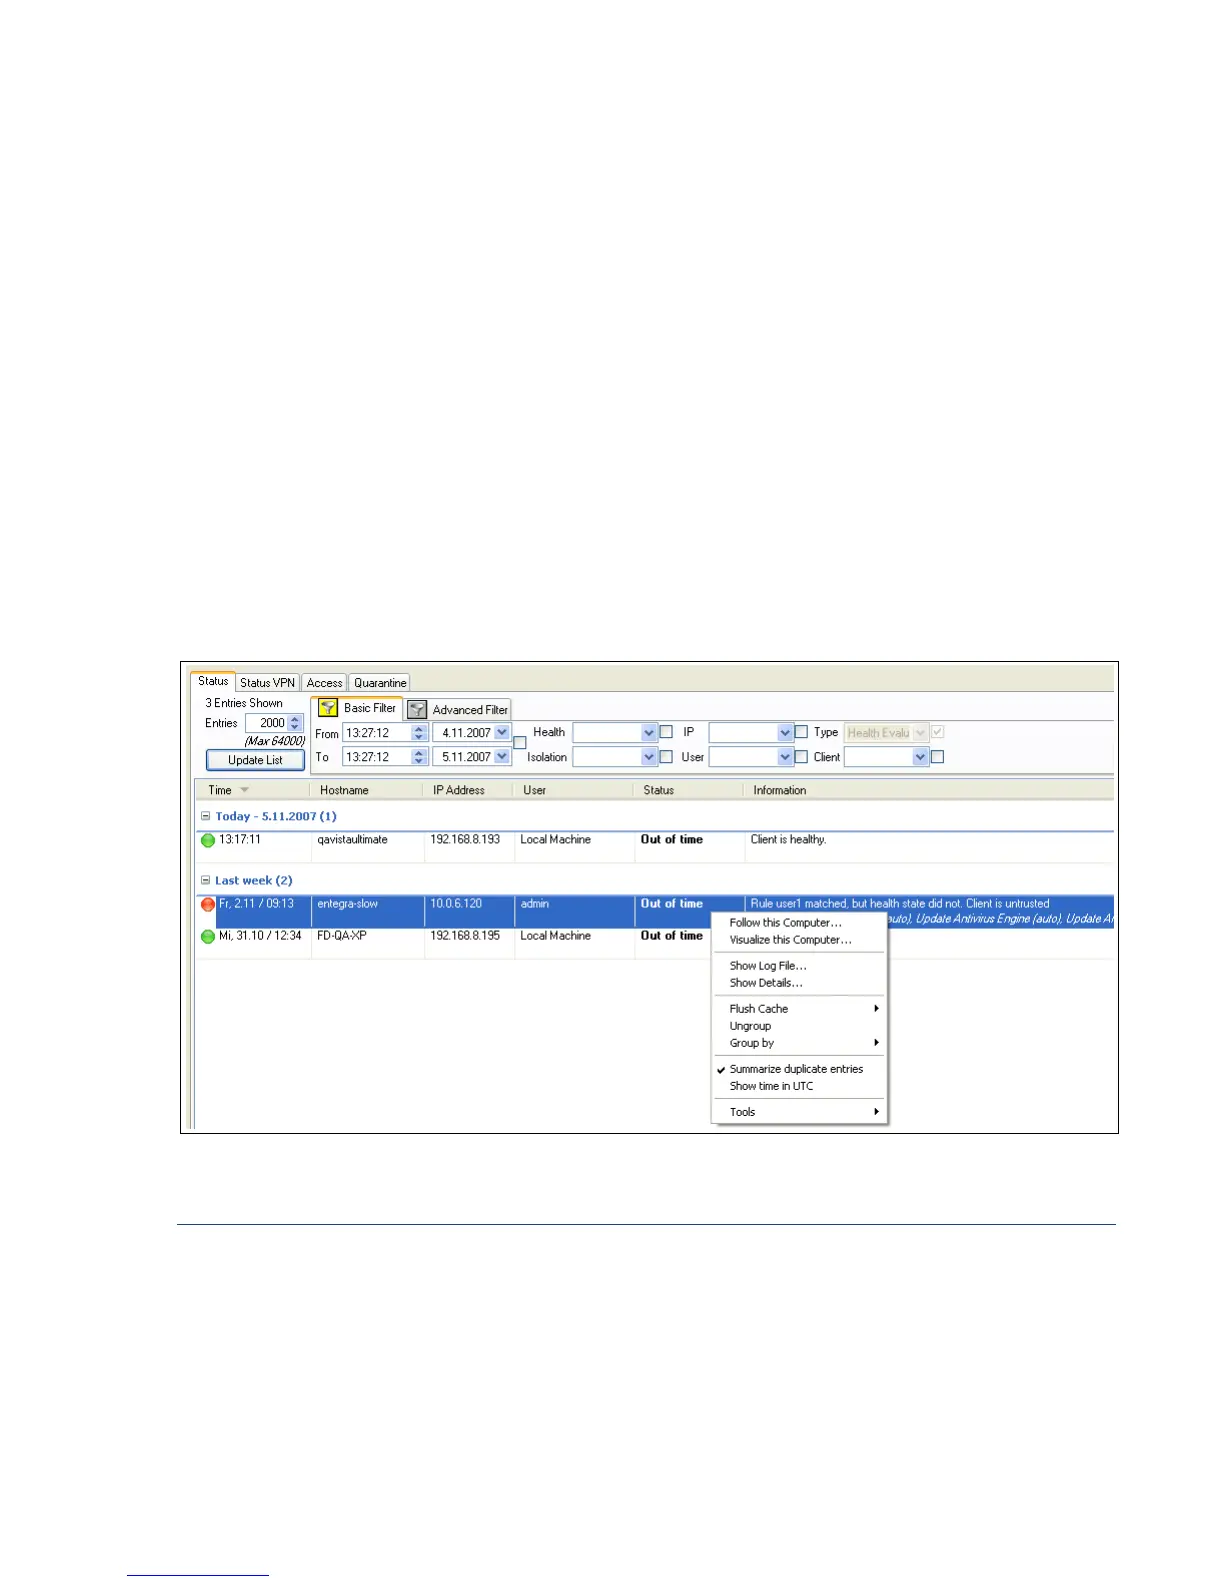1224x1584 pixels.
Task: Click Ungroup in the context menu
Action: [750, 1026]
